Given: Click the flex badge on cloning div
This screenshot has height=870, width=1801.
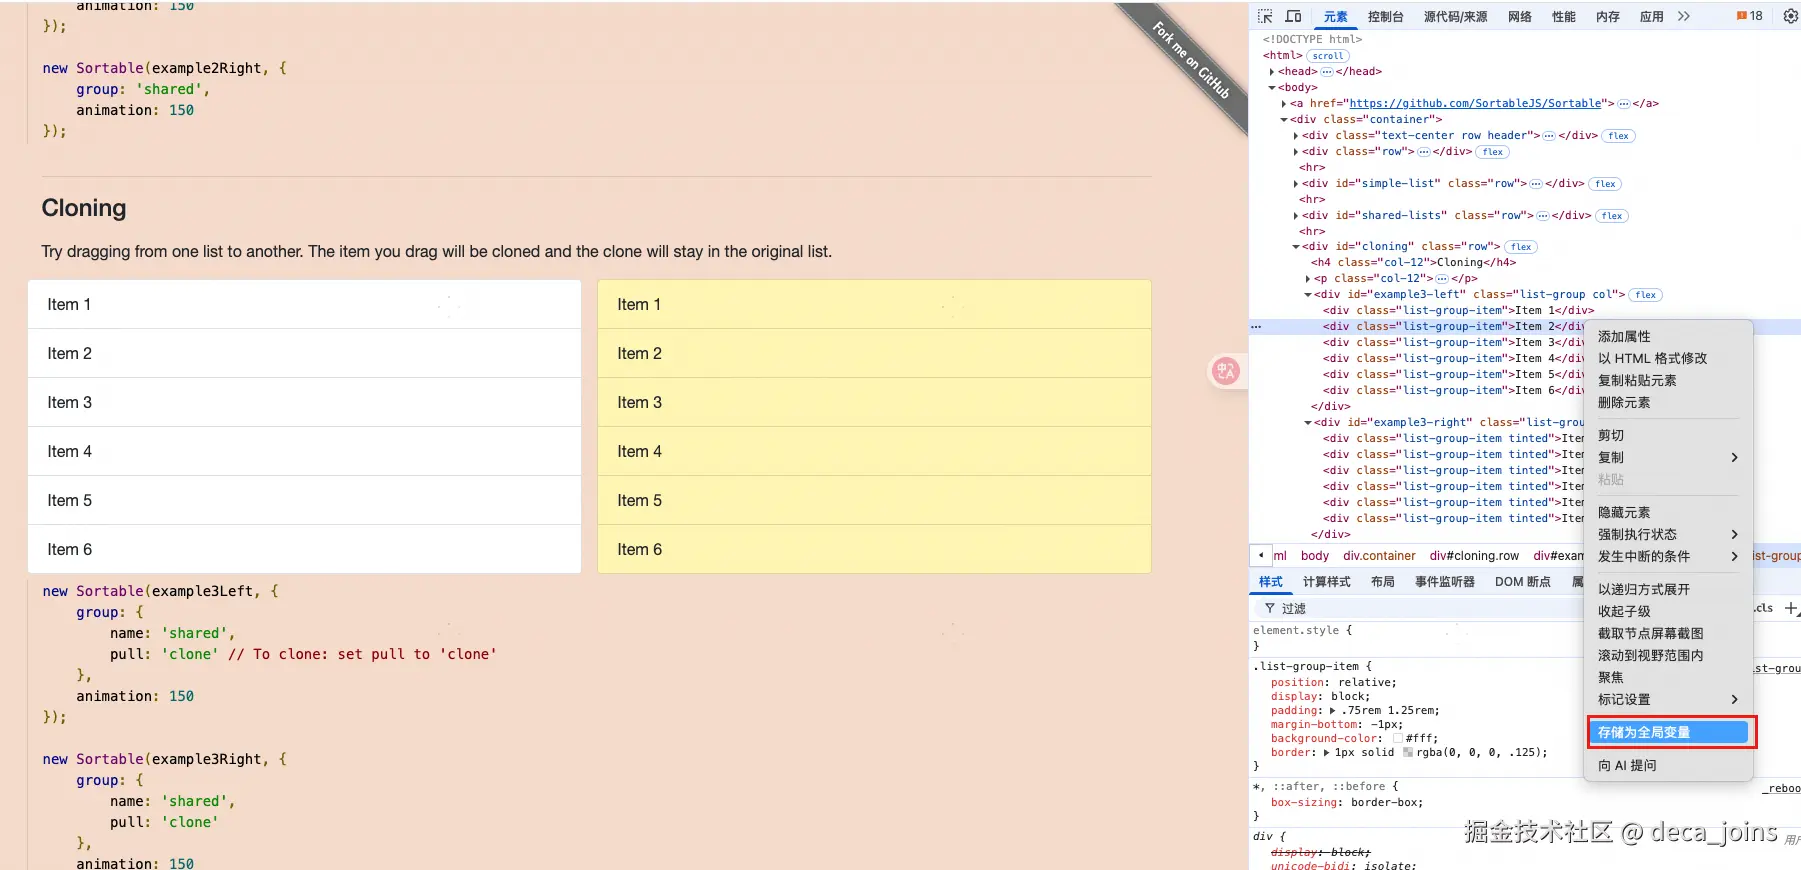Looking at the screenshot, I should [x=1521, y=247].
